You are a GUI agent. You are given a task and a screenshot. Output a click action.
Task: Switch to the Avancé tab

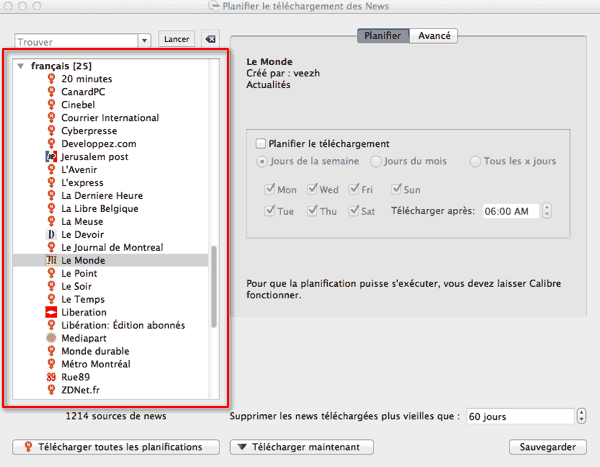(434, 36)
